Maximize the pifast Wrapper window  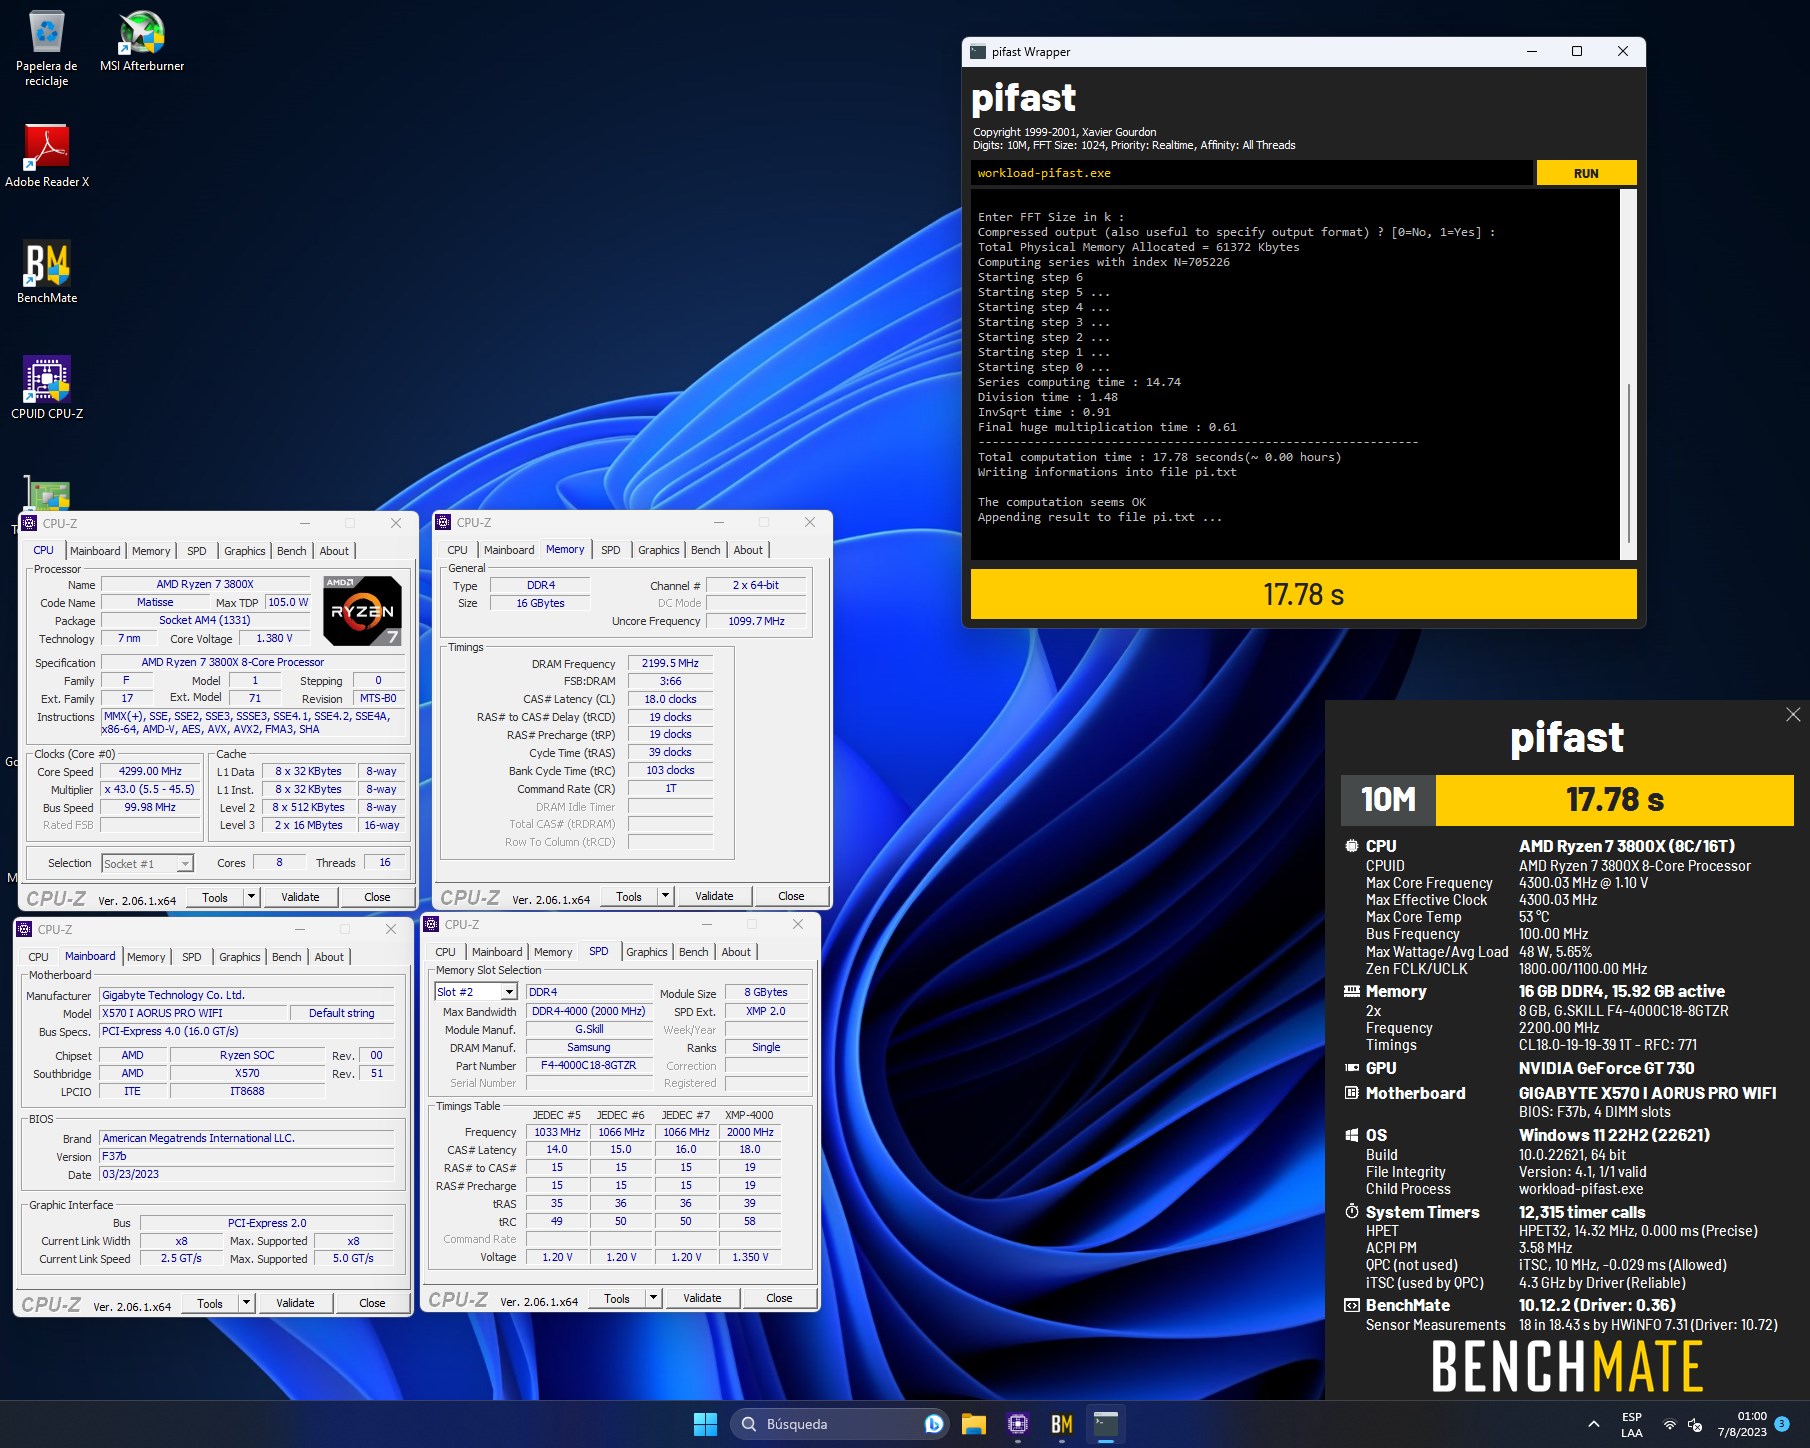(1577, 51)
